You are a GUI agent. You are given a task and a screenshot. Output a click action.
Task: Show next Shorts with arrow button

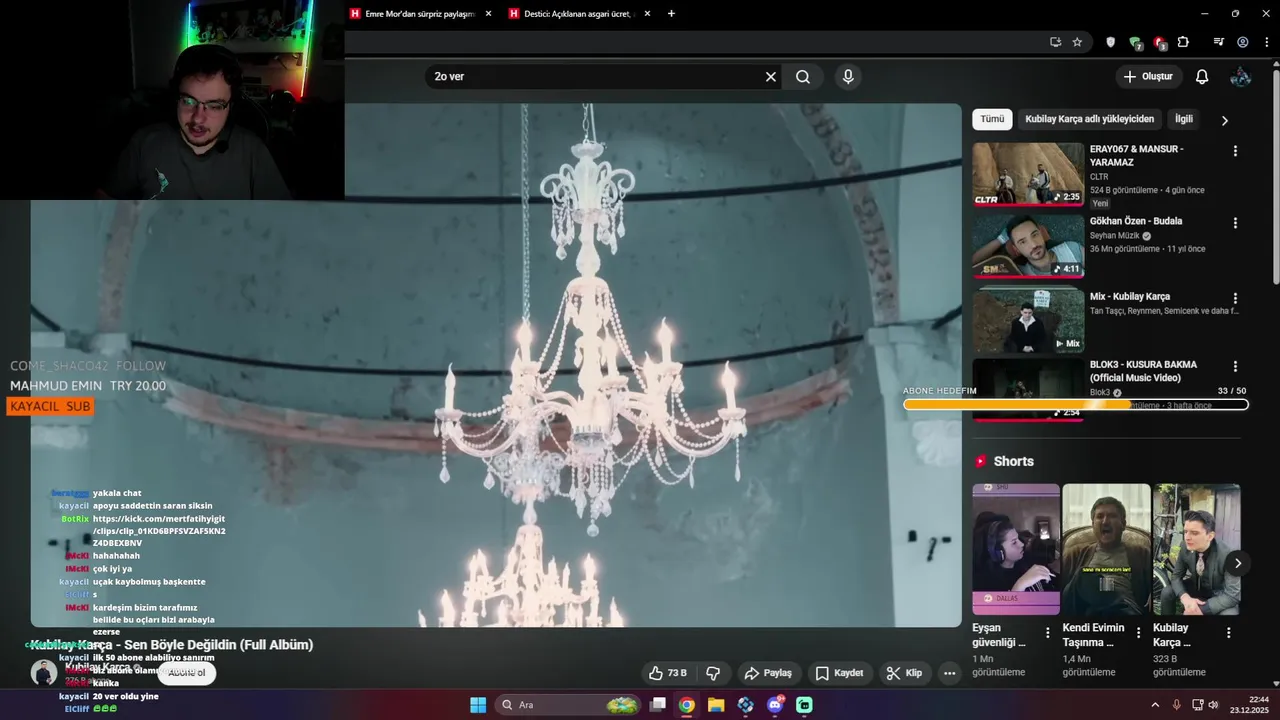point(1238,563)
